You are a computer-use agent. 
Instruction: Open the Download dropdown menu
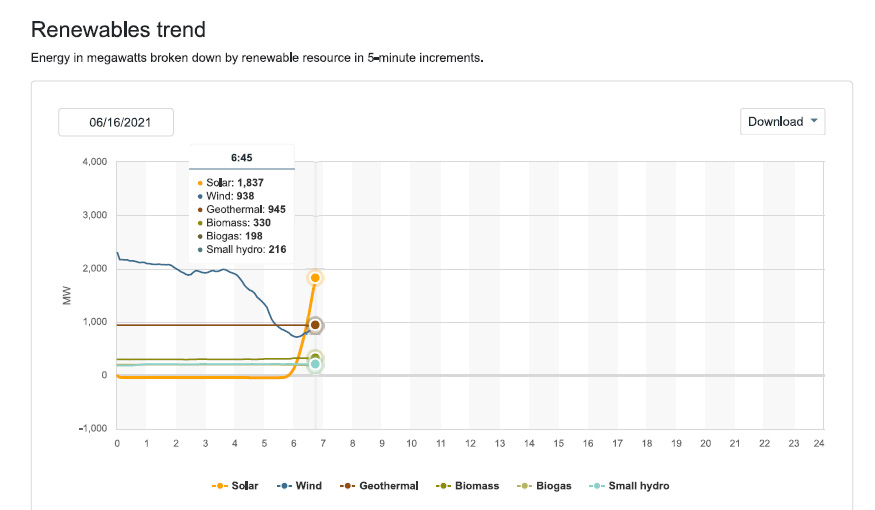coord(783,122)
